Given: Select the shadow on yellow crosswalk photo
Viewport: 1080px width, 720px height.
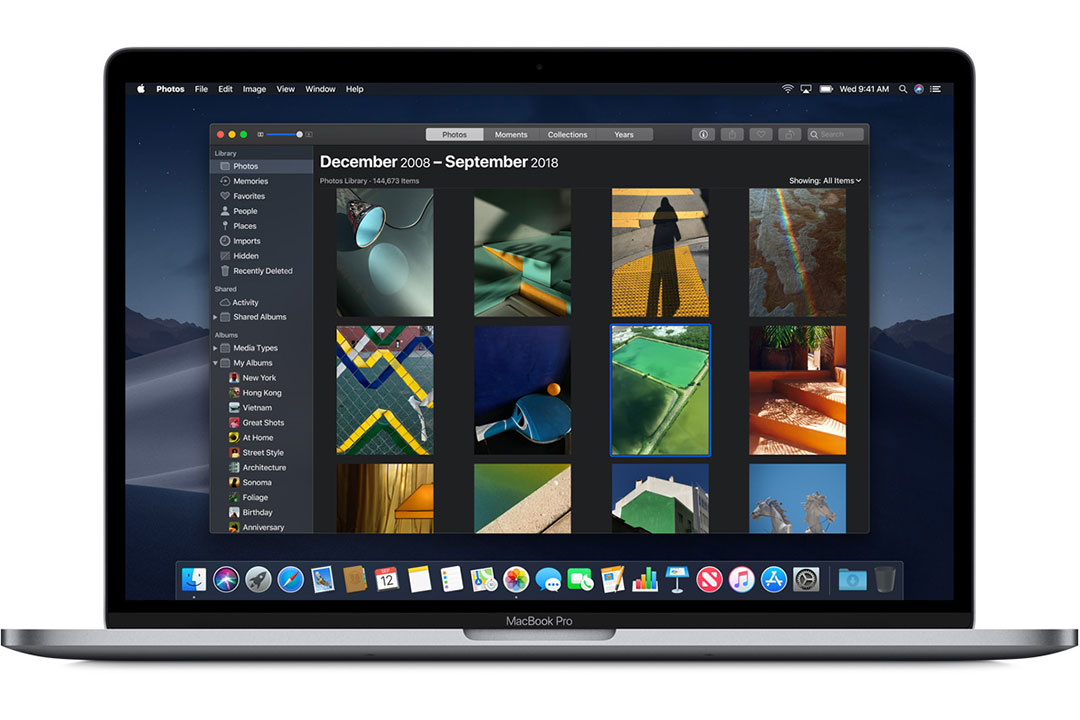Looking at the screenshot, I should click(660, 252).
